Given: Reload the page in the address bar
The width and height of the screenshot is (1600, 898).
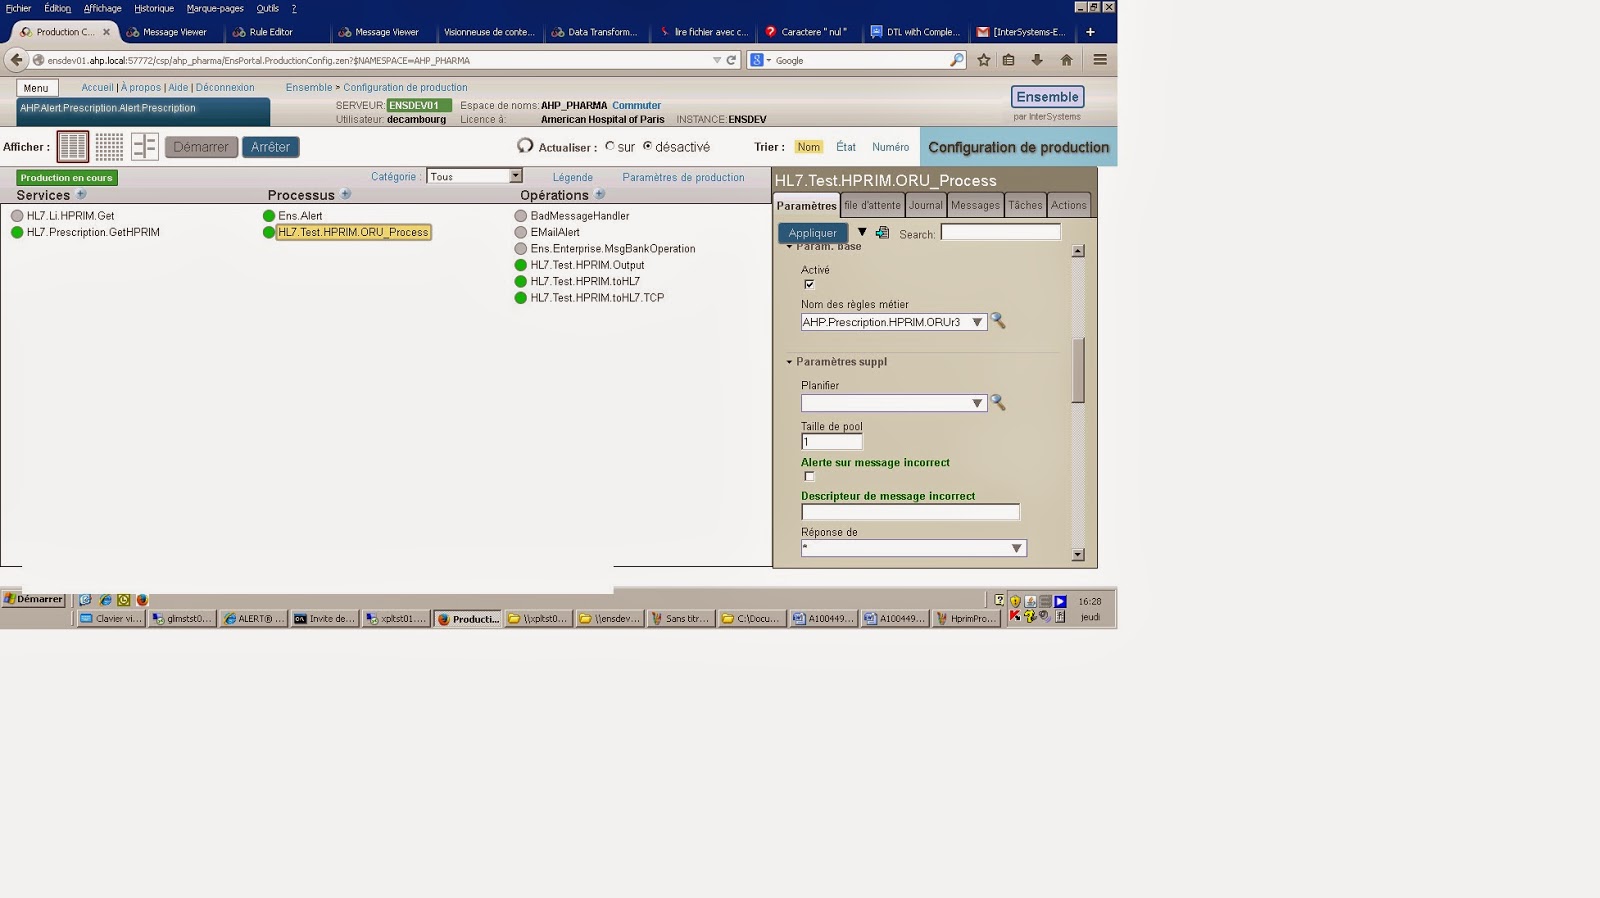Looking at the screenshot, I should pyautogui.click(x=731, y=60).
